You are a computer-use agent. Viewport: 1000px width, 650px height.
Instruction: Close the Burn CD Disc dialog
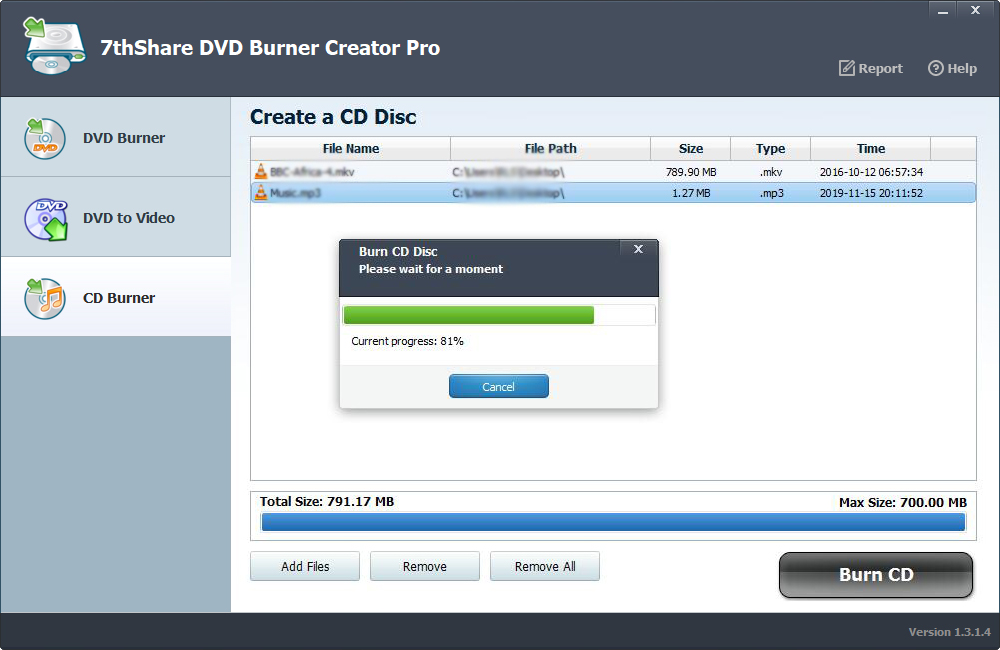pos(638,249)
